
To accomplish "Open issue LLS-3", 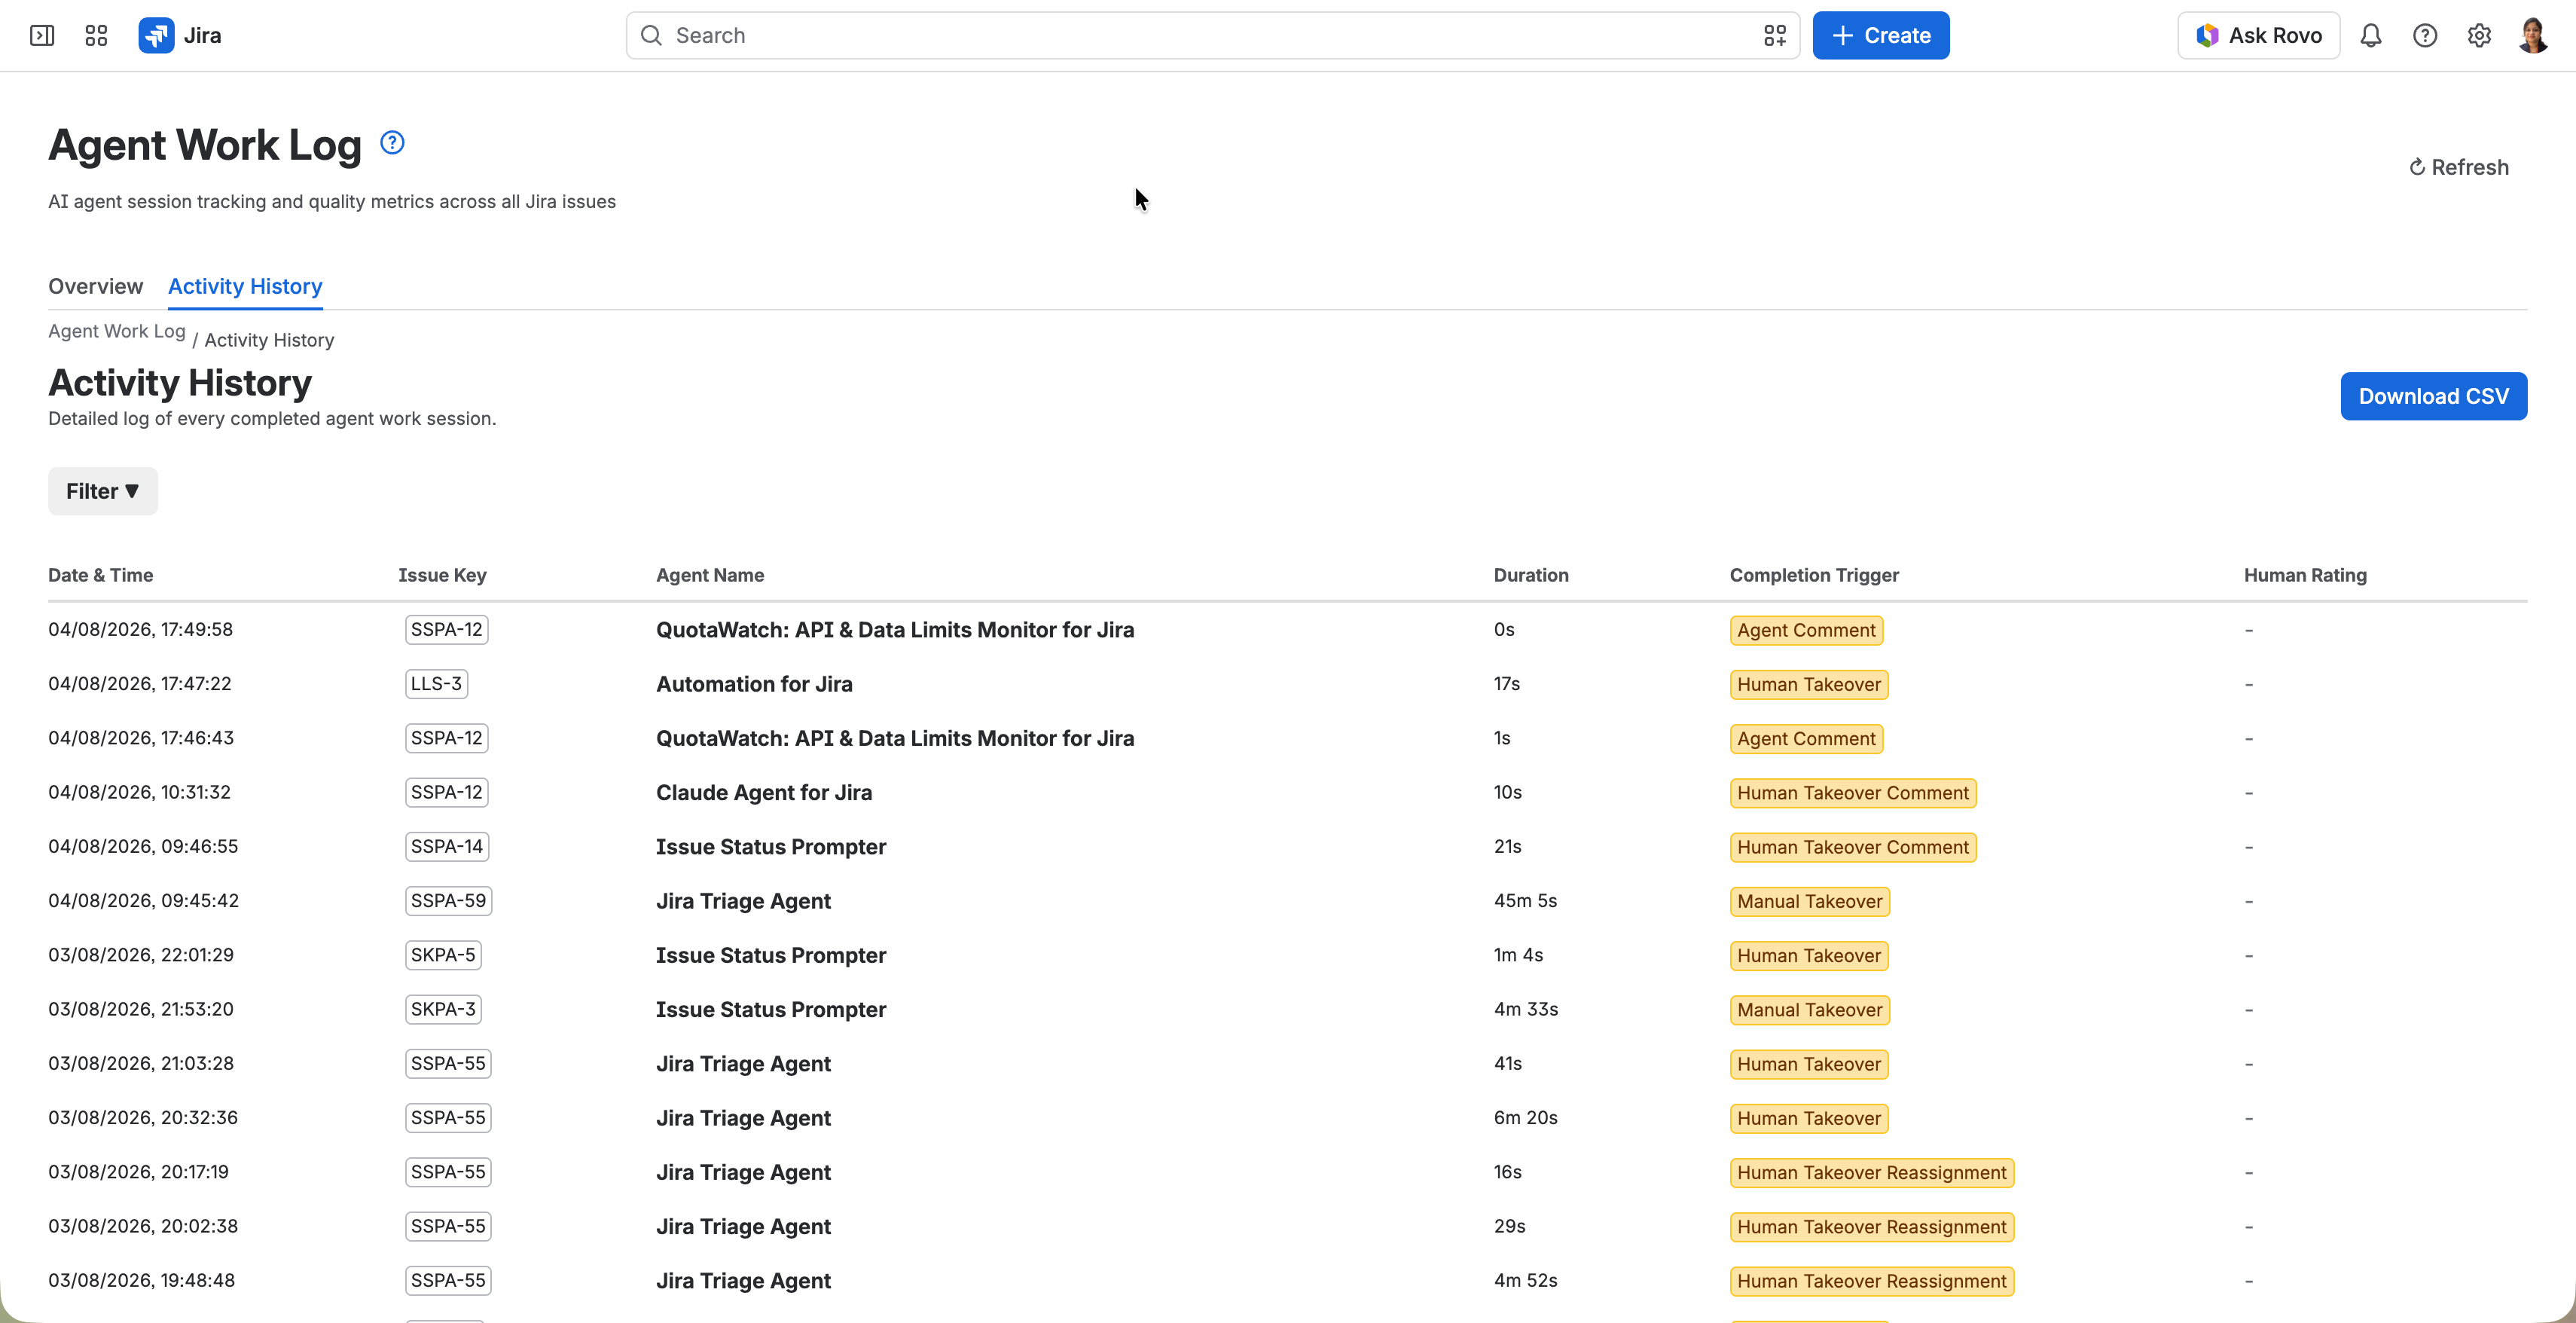I will (436, 684).
